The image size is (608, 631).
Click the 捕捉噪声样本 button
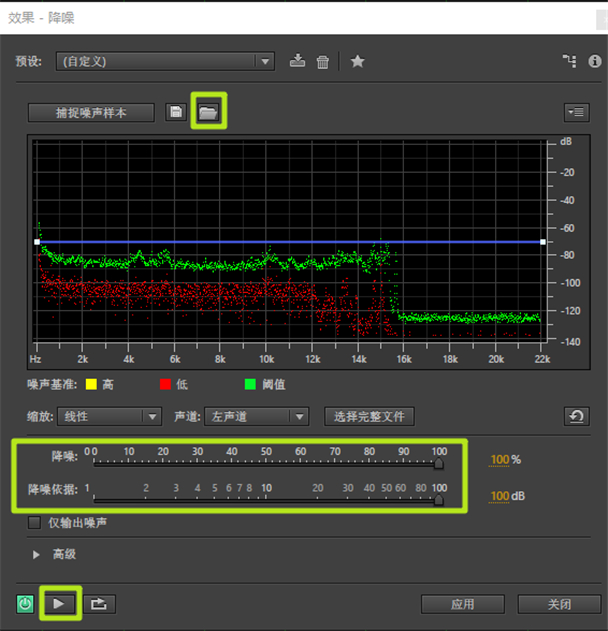click(91, 113)
